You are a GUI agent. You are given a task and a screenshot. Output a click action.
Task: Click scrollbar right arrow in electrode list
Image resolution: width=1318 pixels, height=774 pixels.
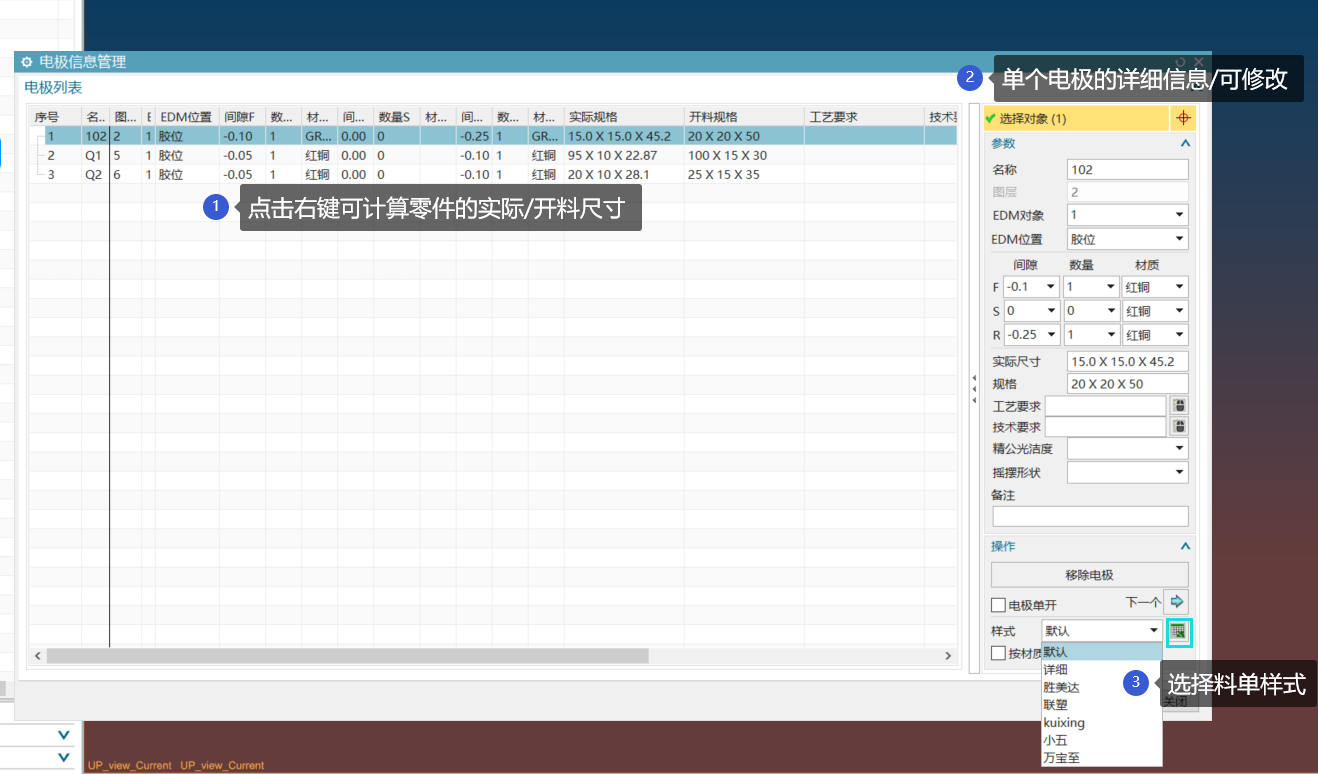pyautogui.click(x=949, y=655)
